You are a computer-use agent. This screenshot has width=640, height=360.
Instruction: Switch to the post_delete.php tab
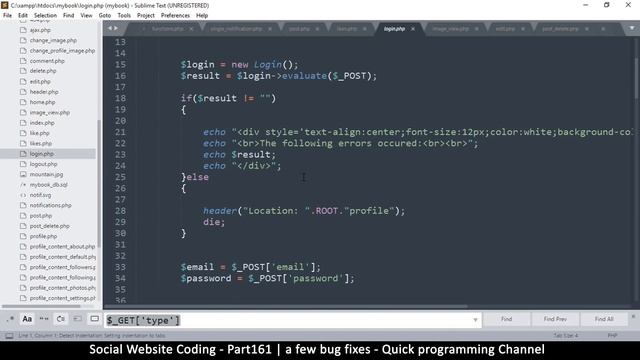tap(560, 29)
